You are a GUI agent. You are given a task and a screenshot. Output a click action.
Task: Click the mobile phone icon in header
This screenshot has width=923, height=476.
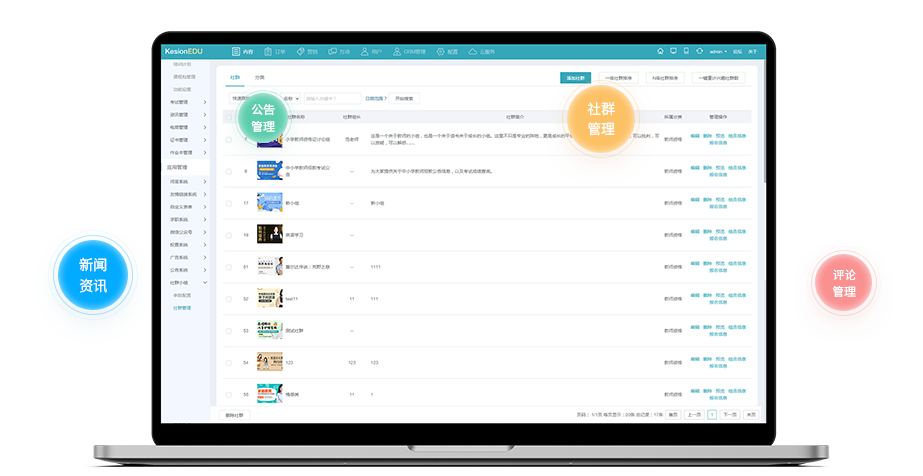686,51
